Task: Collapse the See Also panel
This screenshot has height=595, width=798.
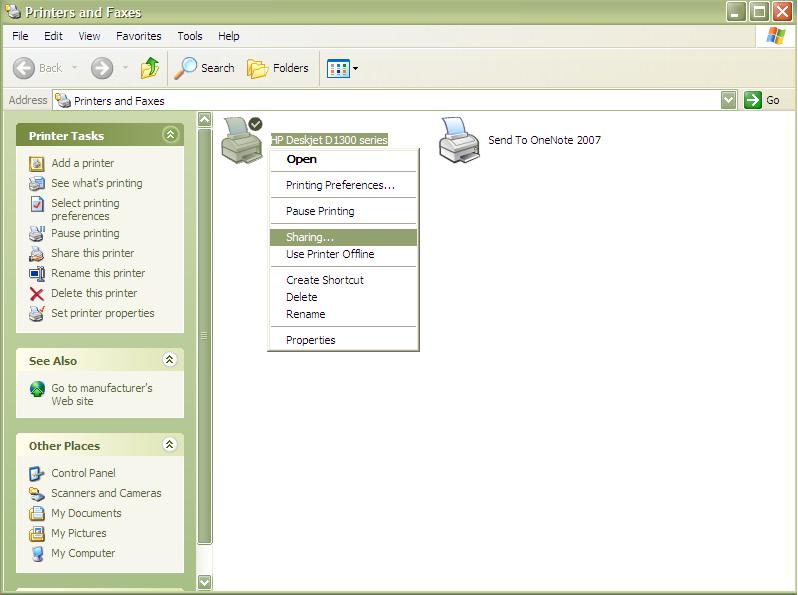Action: [x=169, y=360]
